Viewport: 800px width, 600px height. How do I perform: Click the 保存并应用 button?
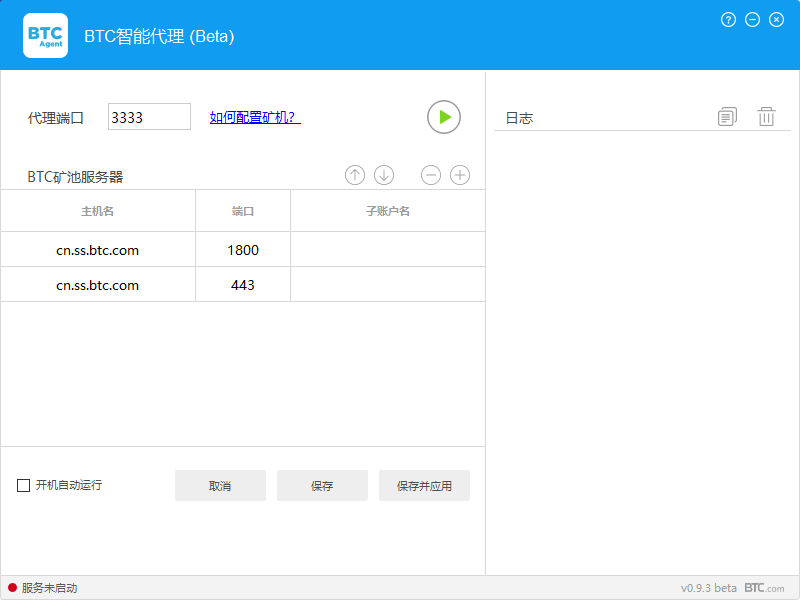tap(424, 485)
